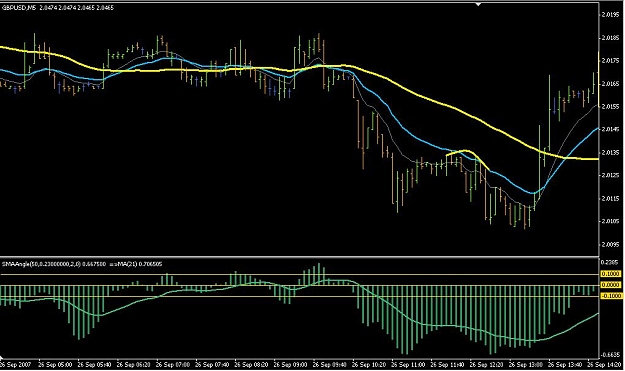
Task: Select the 2.0165 price scale label
Action: [610, 84]
